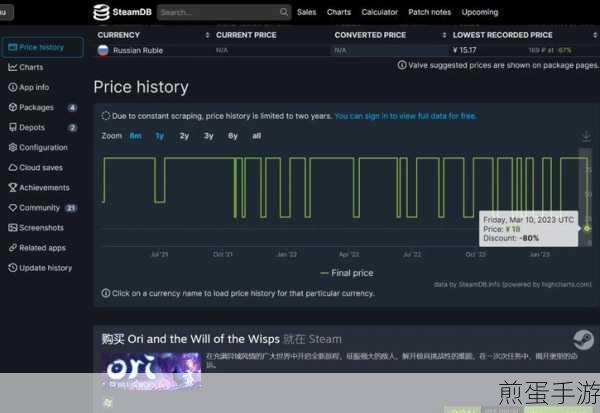Open the sign in to view full data link

(x=405, y=116)
